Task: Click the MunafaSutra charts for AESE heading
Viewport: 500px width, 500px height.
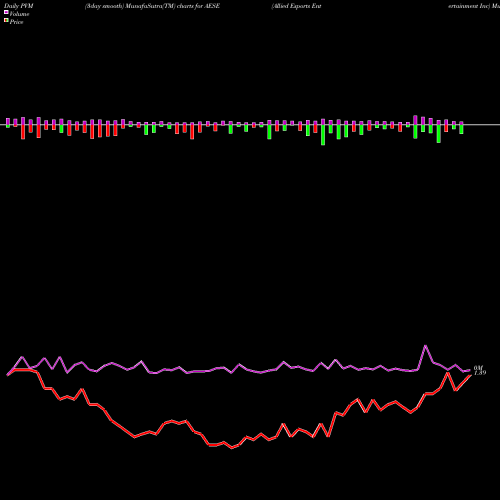Action: 152,6
